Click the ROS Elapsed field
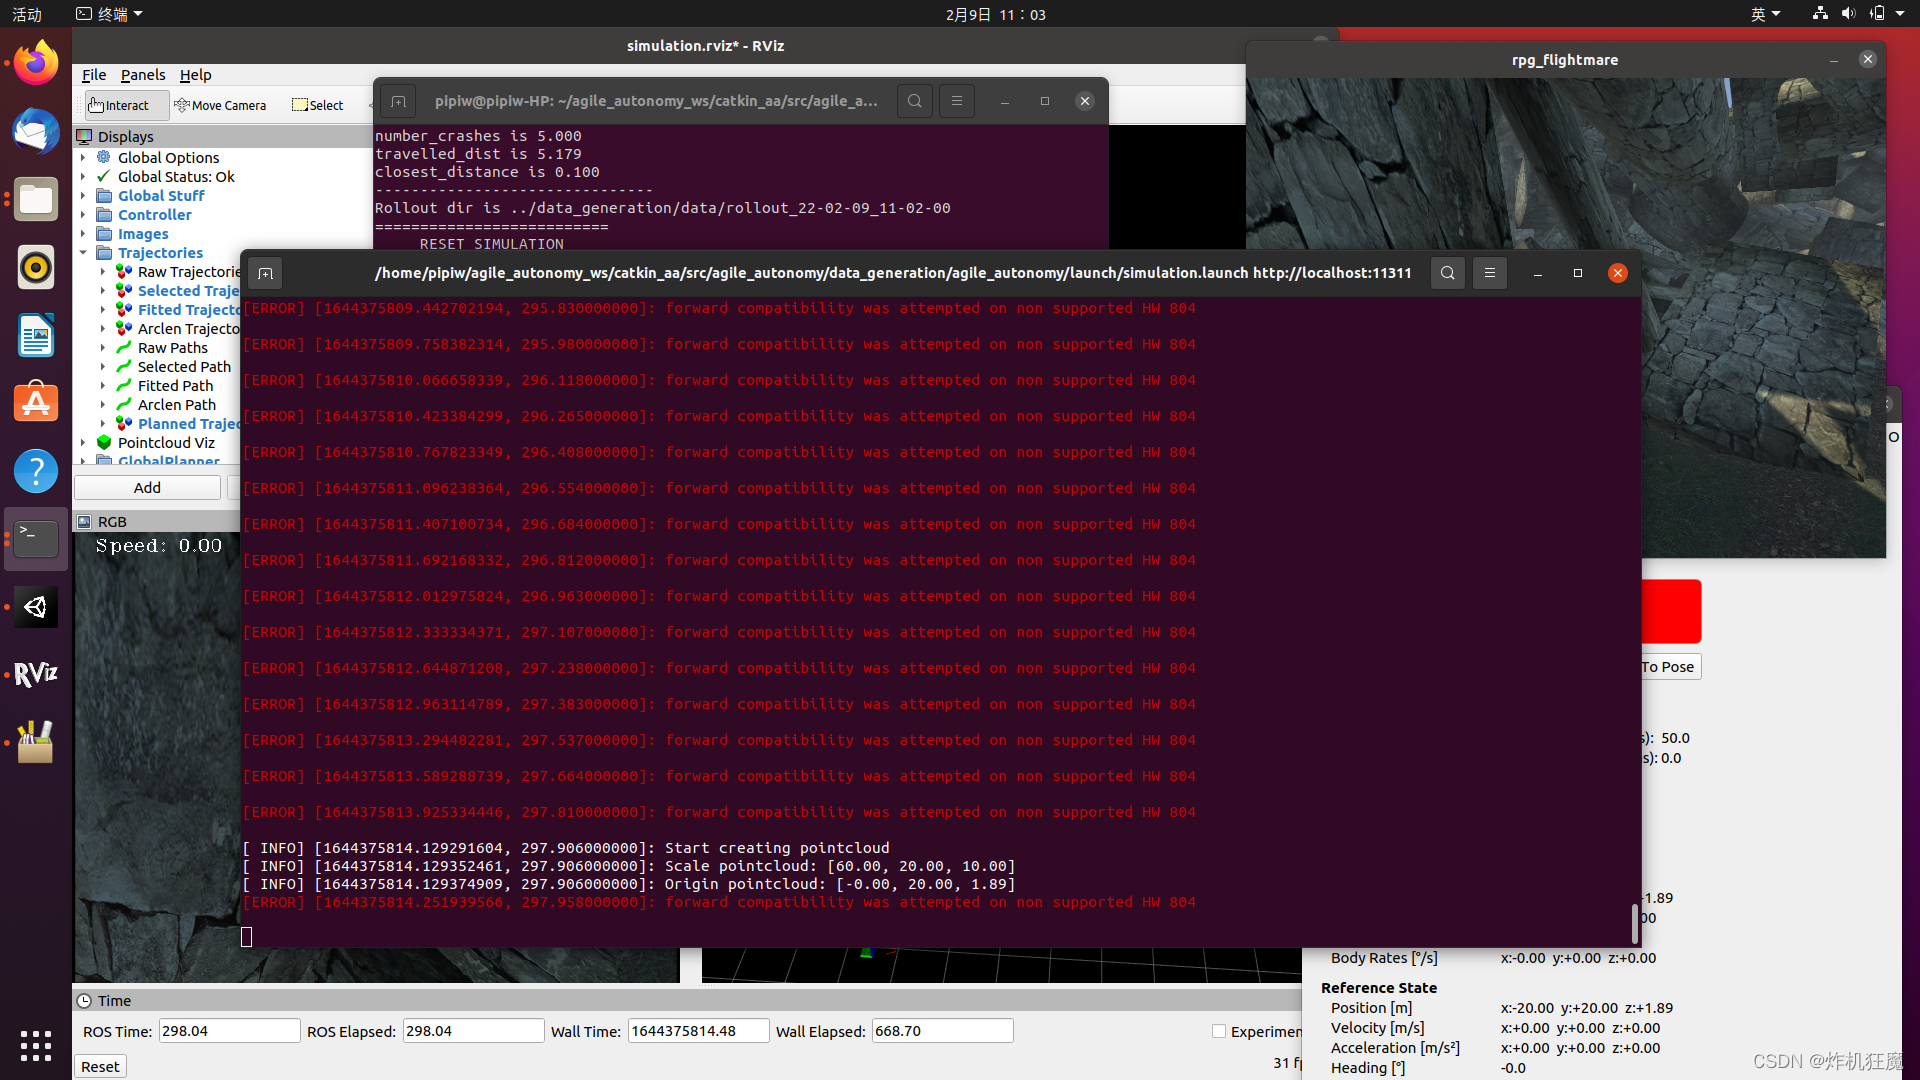Screen dimensions: 1920x1080 (473, 1031)
